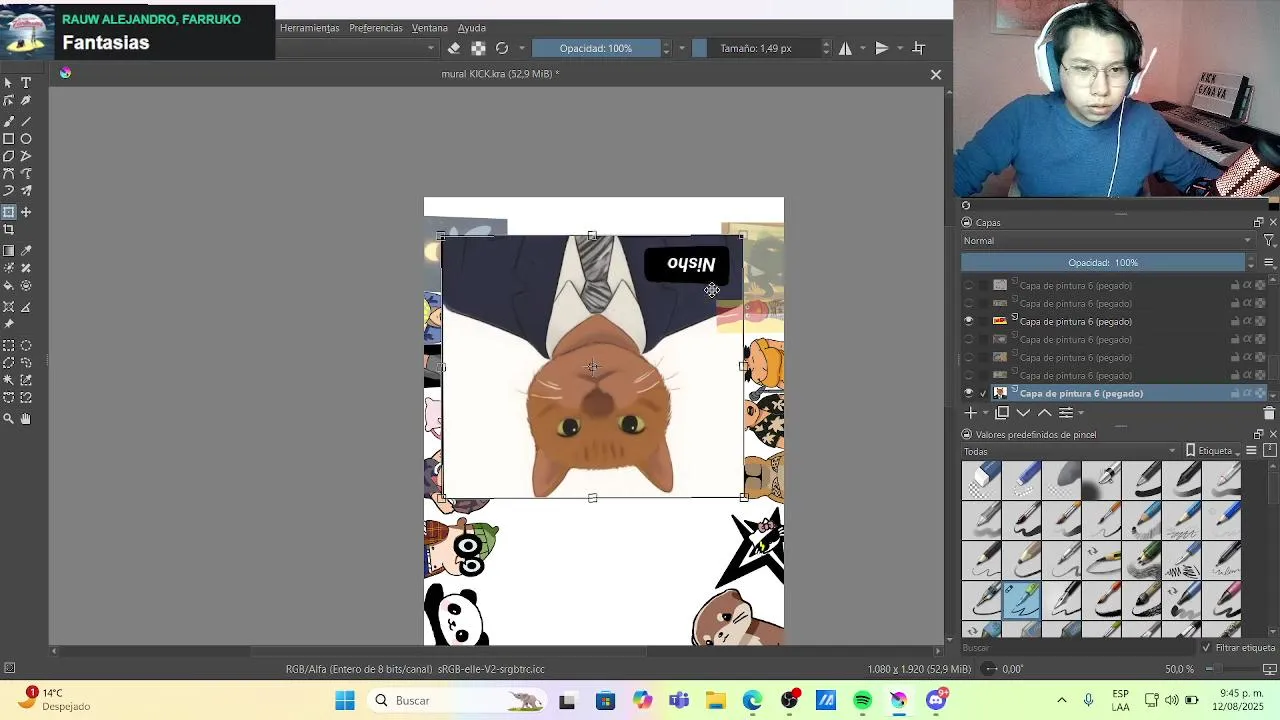Image resolution: width=1280 pixels, height=720 pixels.
Task: Select the Rectangle tool
Action: [x=9, y=138]
